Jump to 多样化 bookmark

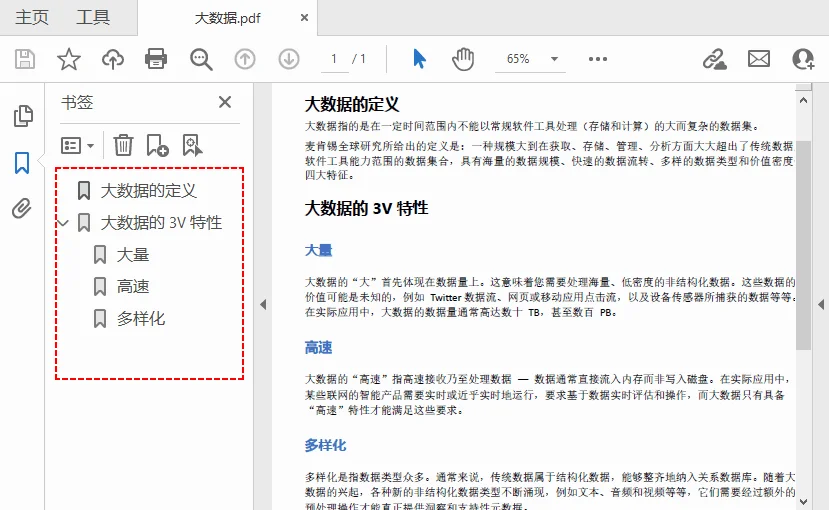tap(141, 318)
